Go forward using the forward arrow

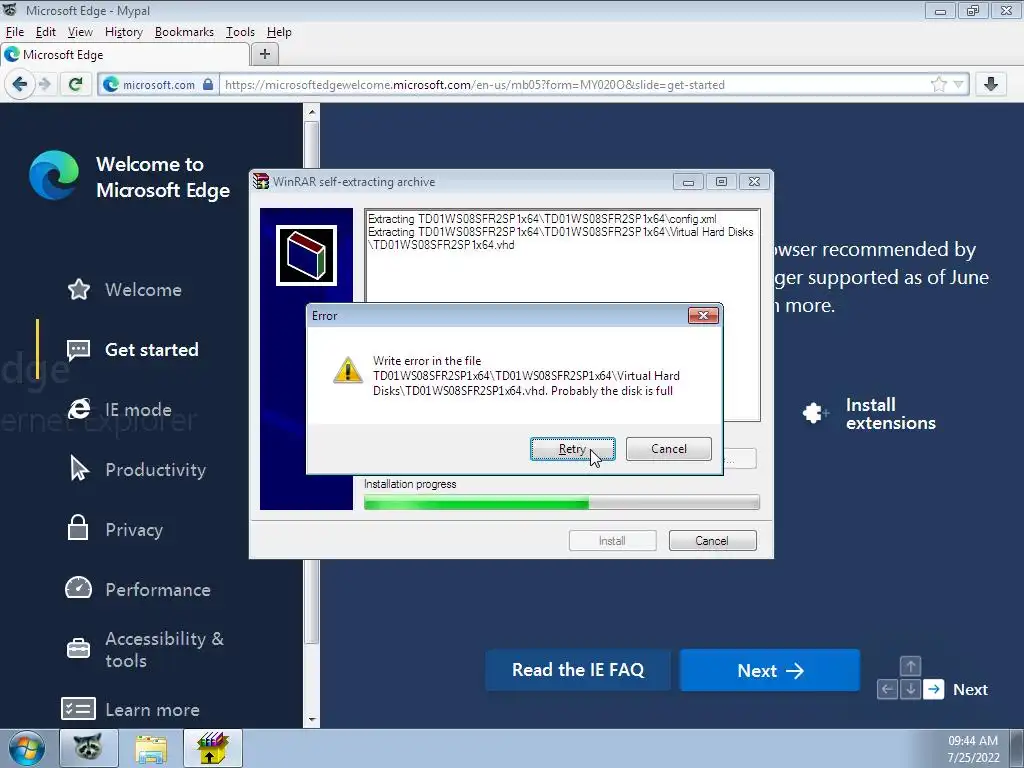click(45, 84)
